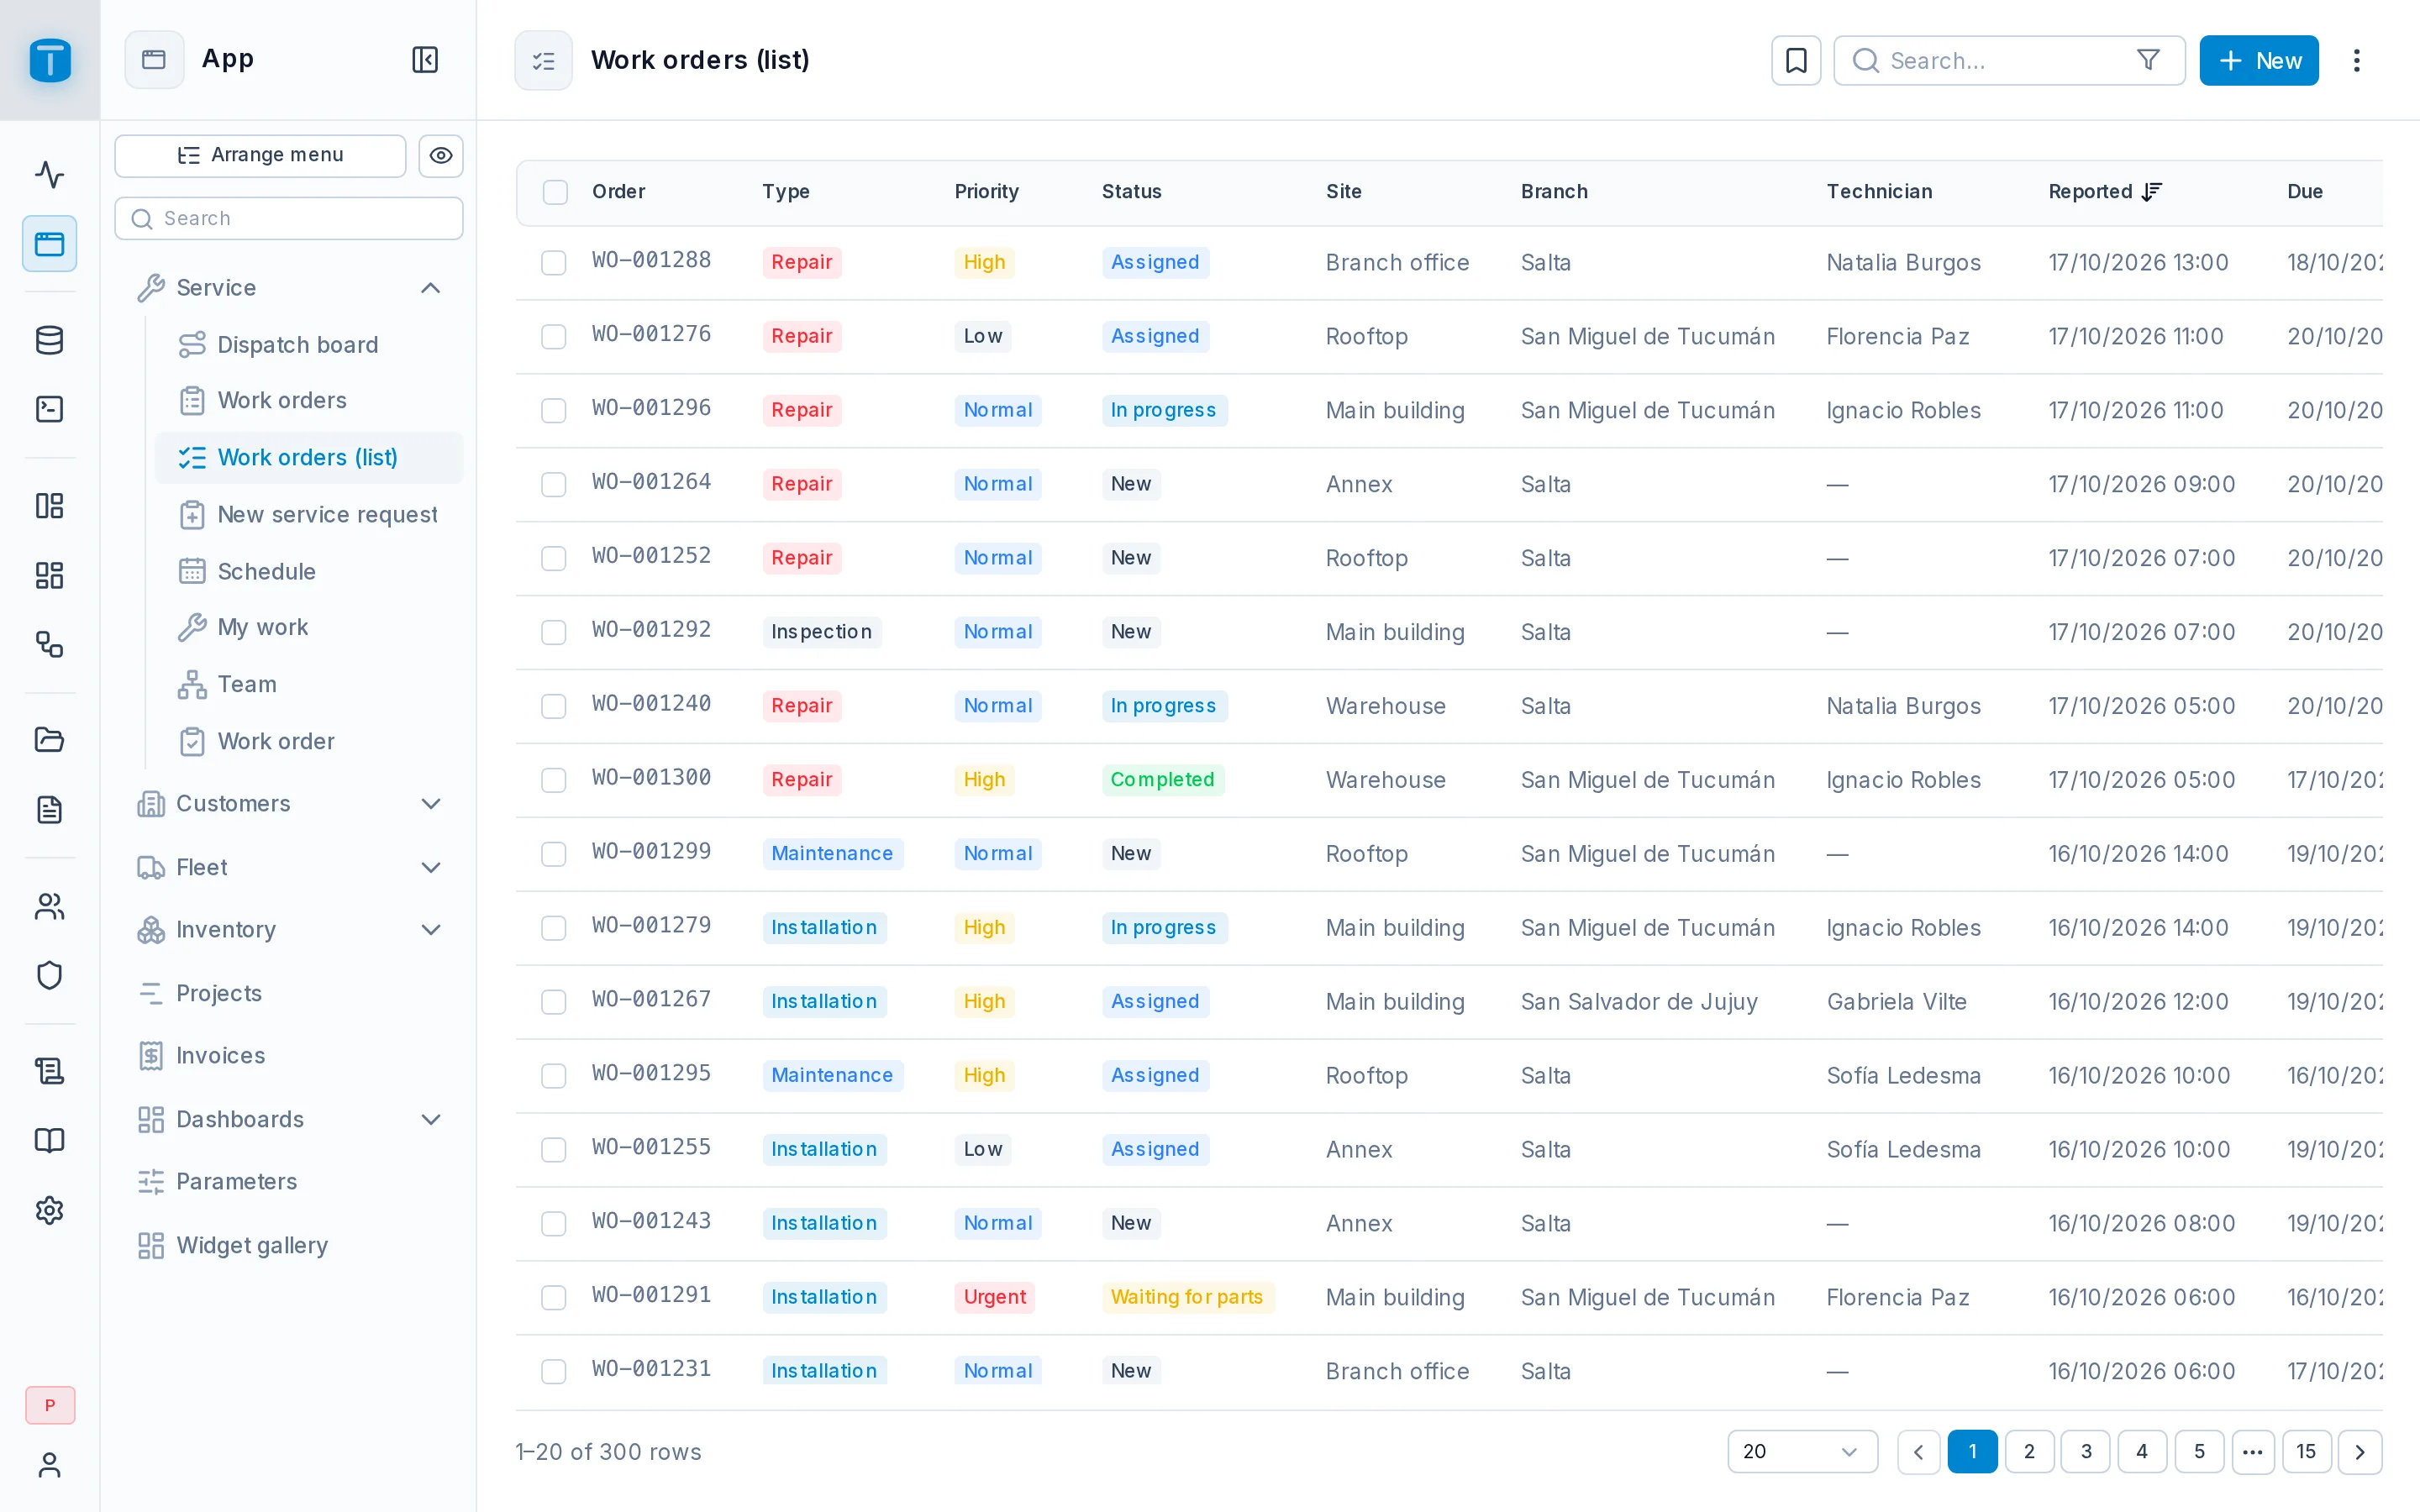Open the three-dot more options menu
The width and height of the screenshot is (2420, 1512).
point(2357,60)
